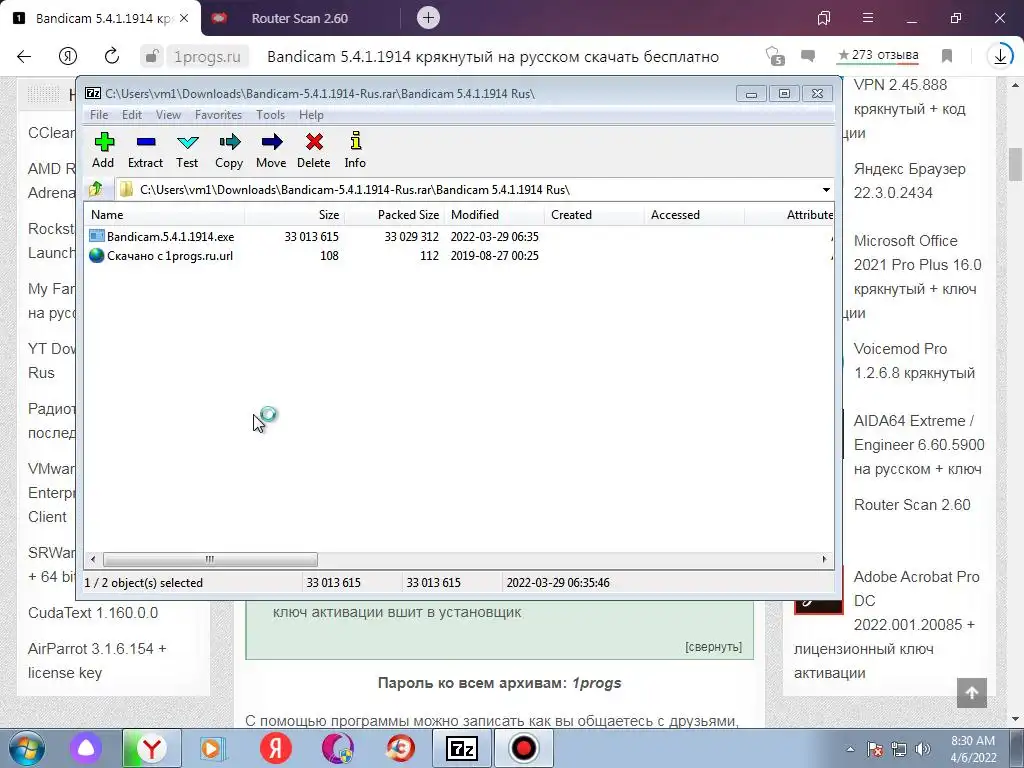Open the Router Scan 2.60 sidebar link

pyautogui.click(x=912, y=505)
